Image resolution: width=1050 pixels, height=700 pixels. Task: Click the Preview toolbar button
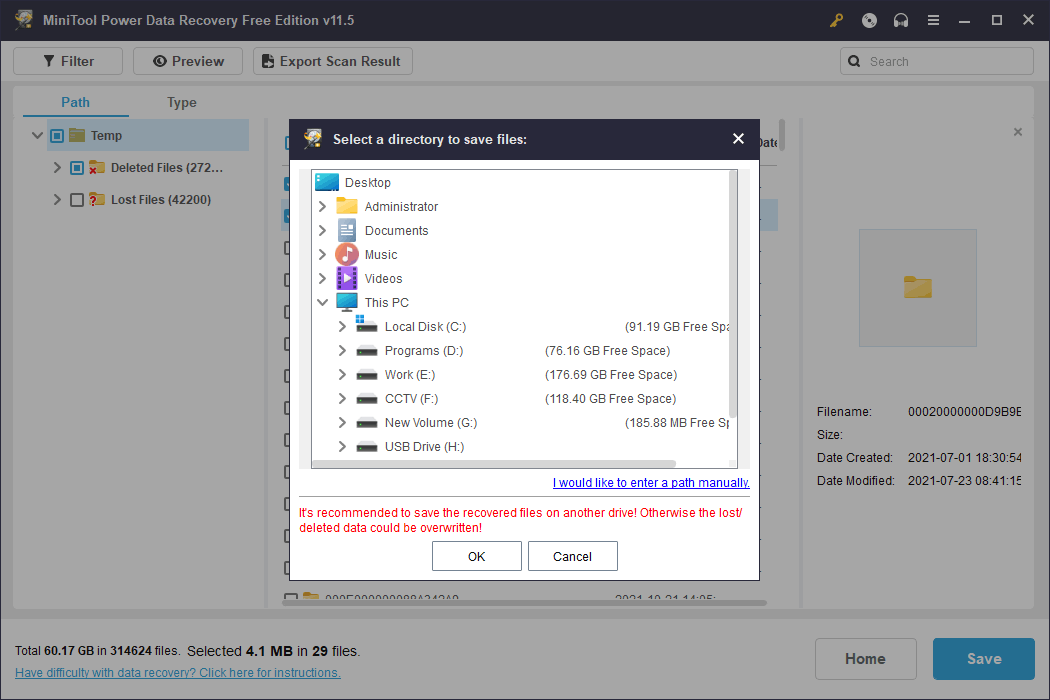click(x=188, y=61)
